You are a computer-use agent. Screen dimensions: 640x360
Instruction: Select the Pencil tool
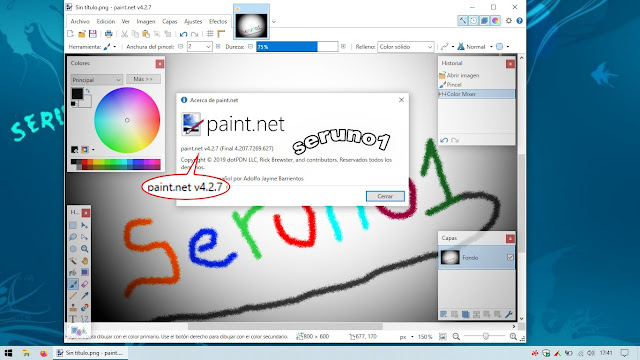[73, 296]
